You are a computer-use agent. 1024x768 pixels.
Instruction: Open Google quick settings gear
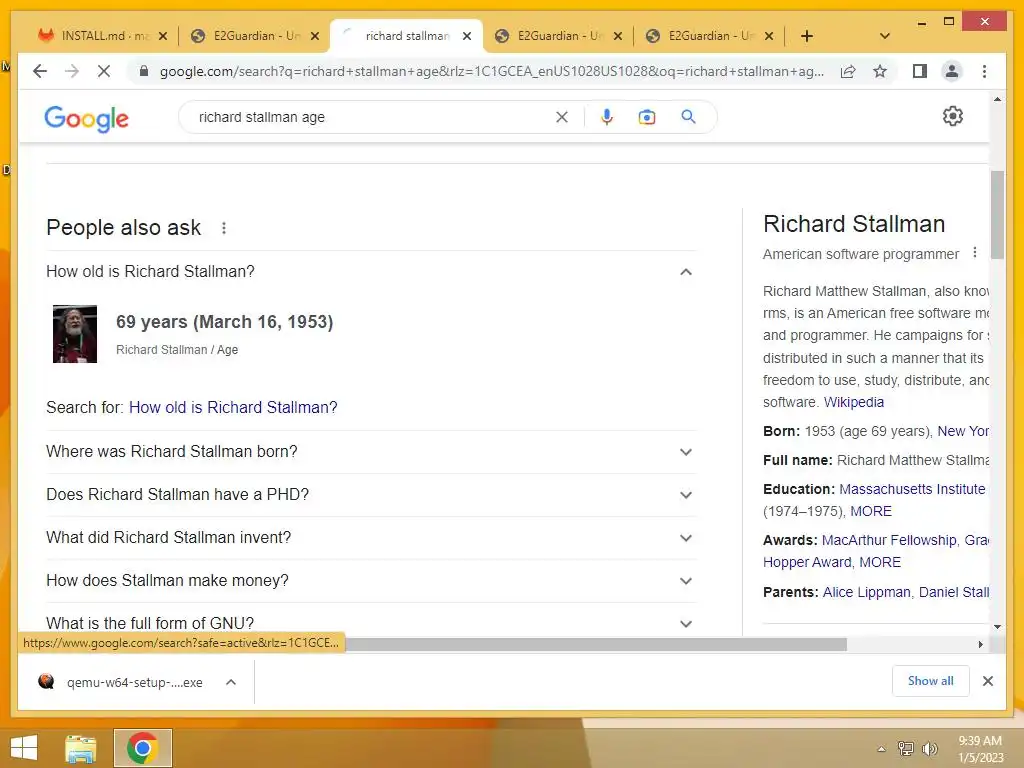[x=953, y=116]
